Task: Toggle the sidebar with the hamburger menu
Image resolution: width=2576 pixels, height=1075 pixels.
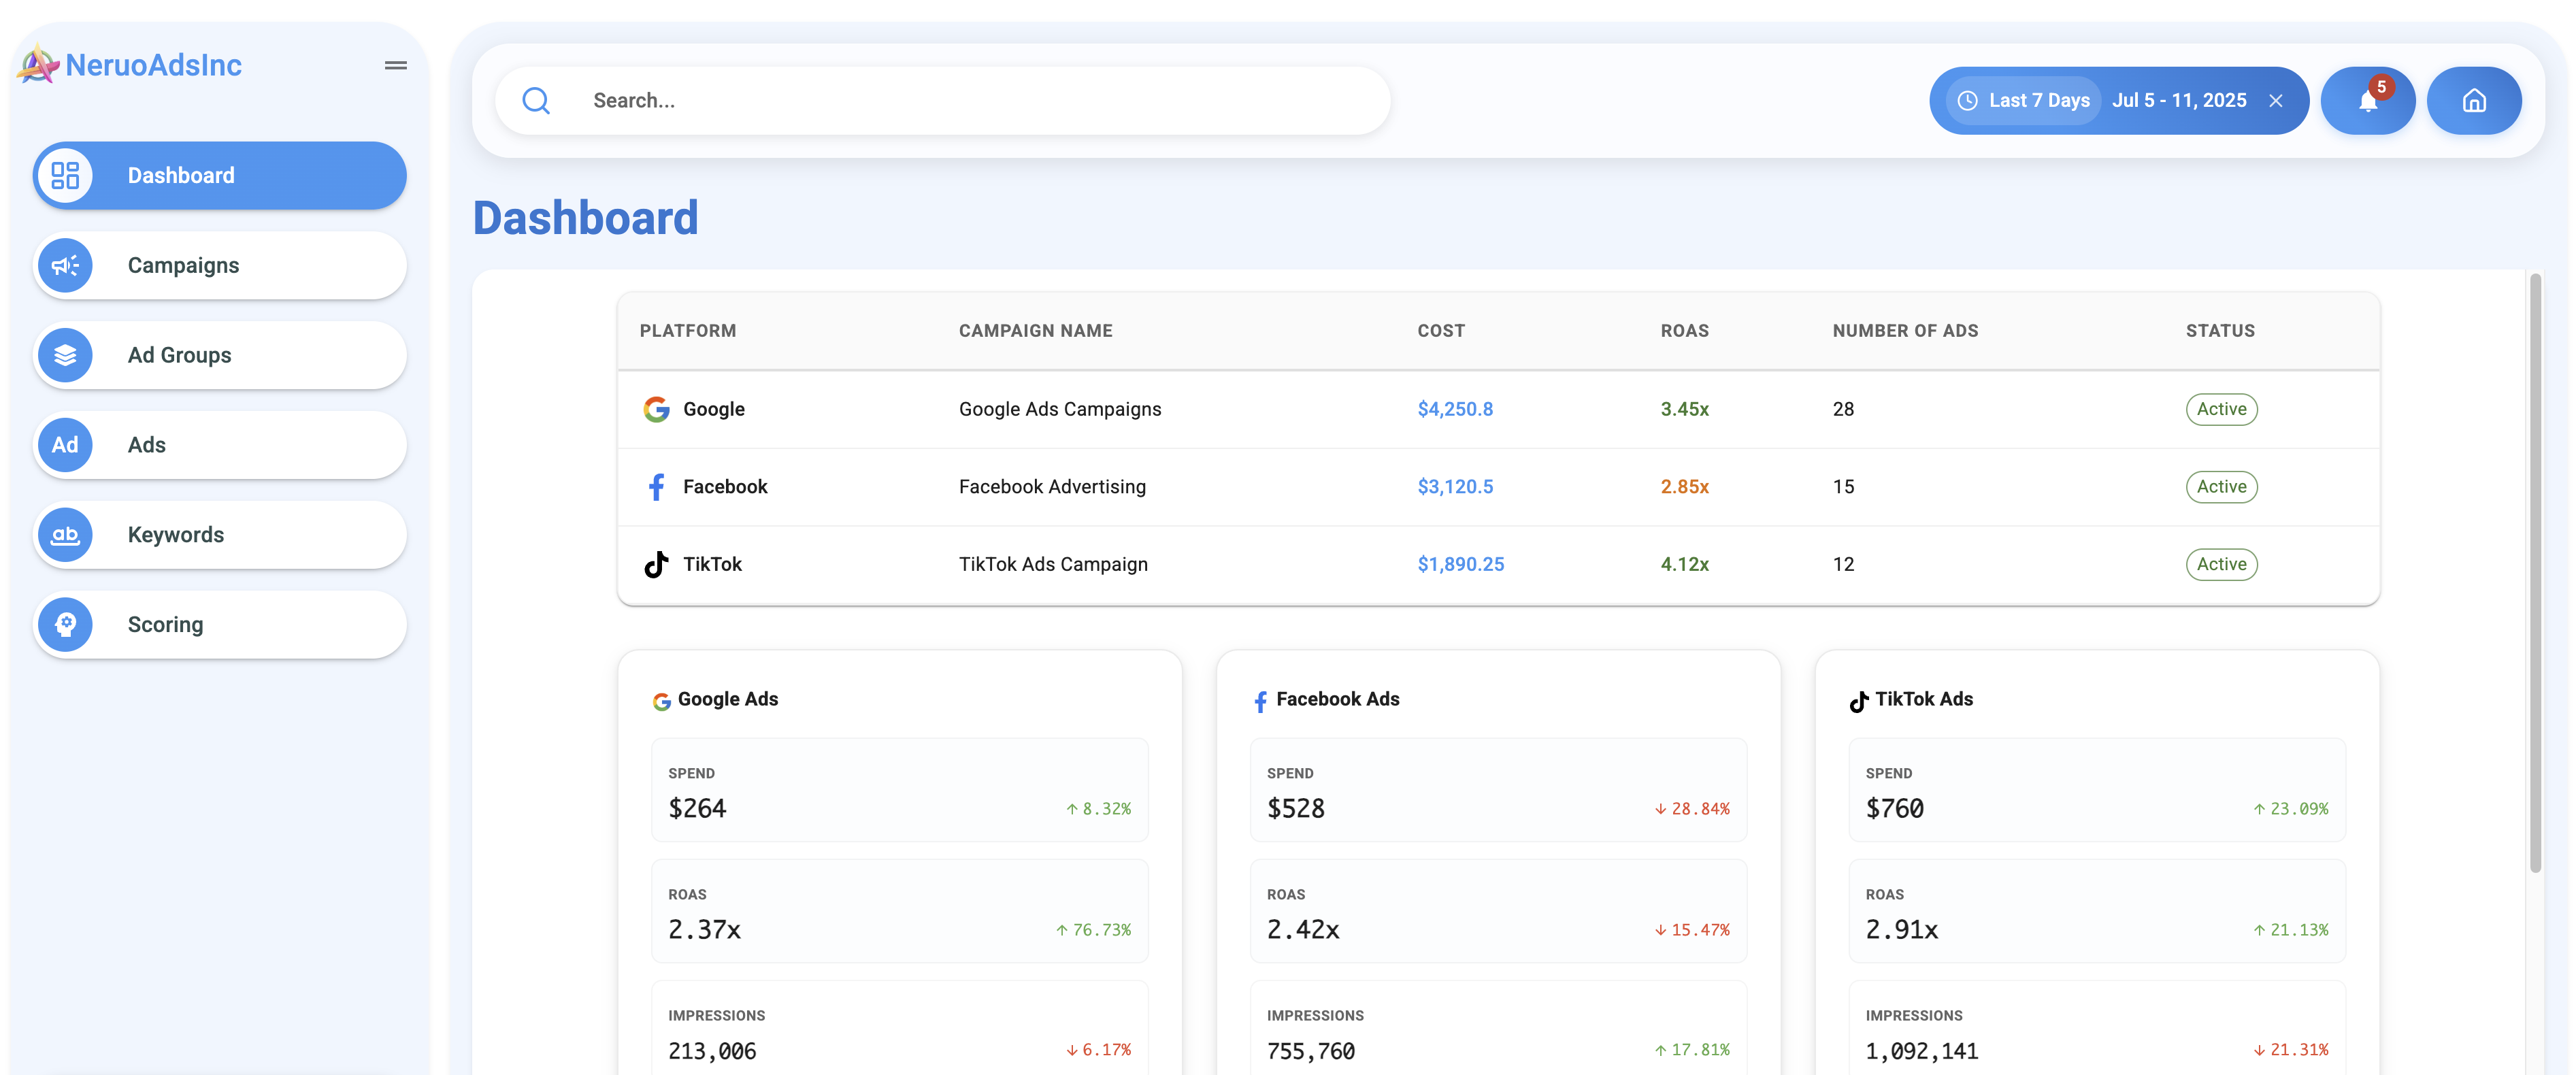Action: (x=395, y=65)
